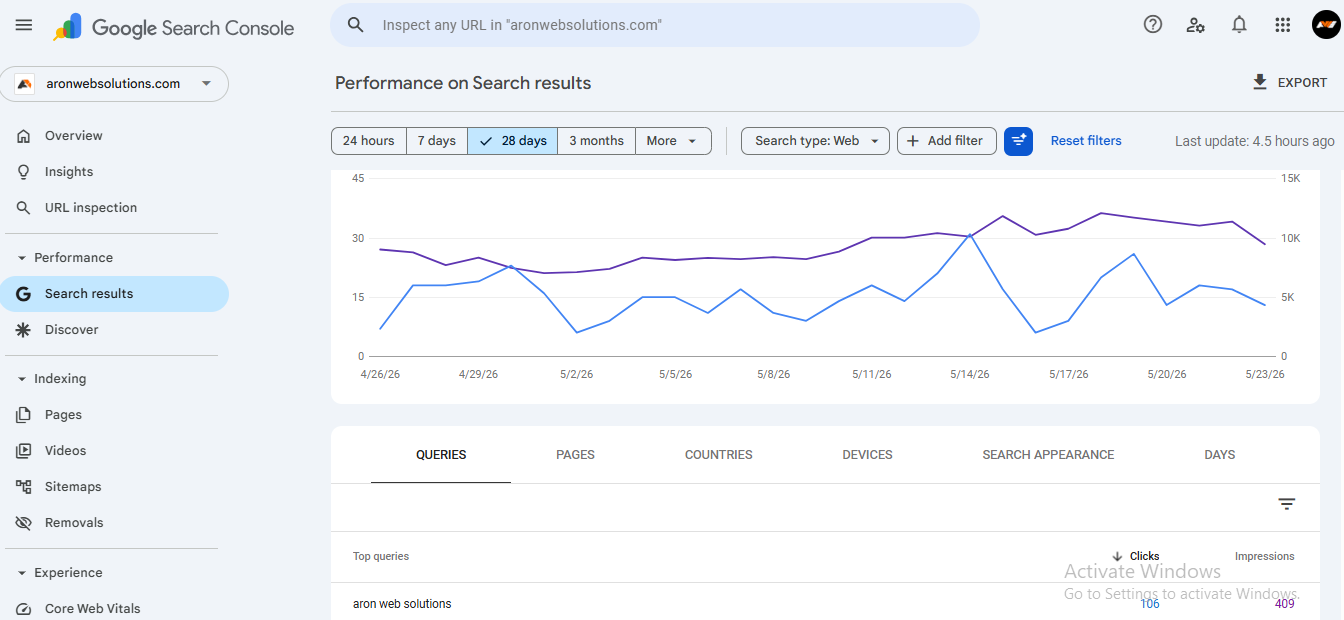Screen dimensions: 1344x620
Task: Click the 'aron web solutions' query row
Action: 825,604
